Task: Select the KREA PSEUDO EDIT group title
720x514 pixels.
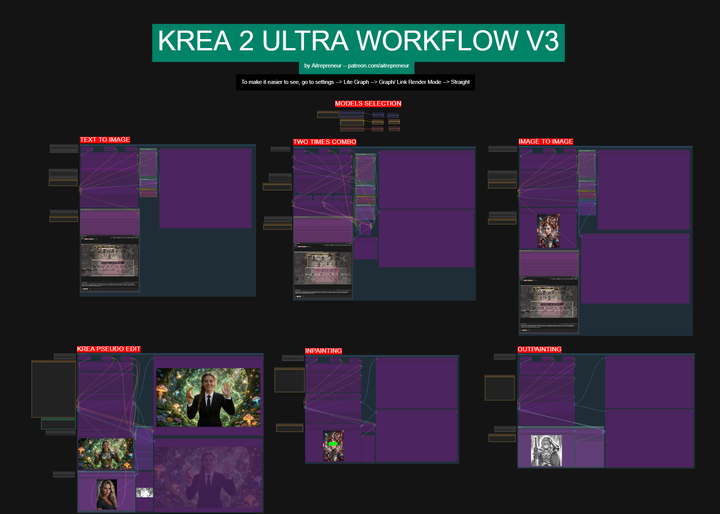Action: pos(109,349)
